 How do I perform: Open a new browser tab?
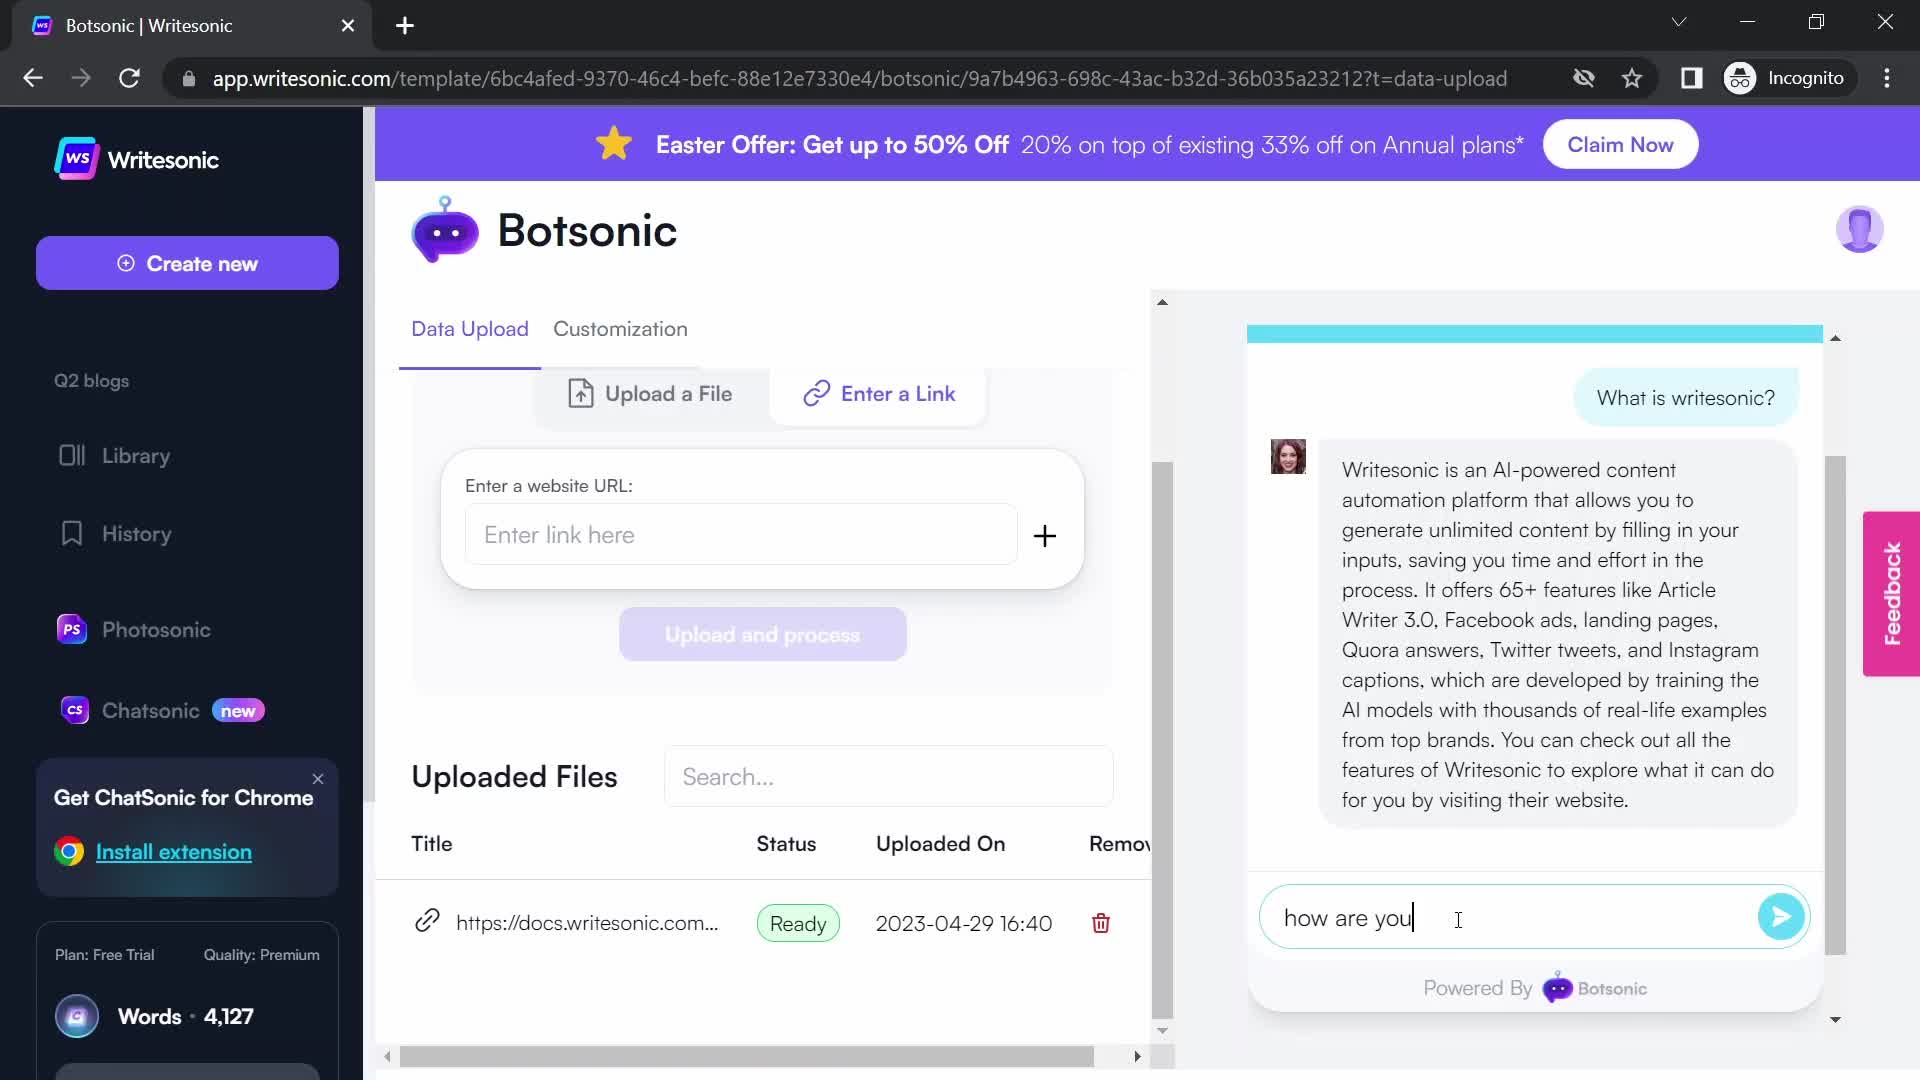[405, 26]
